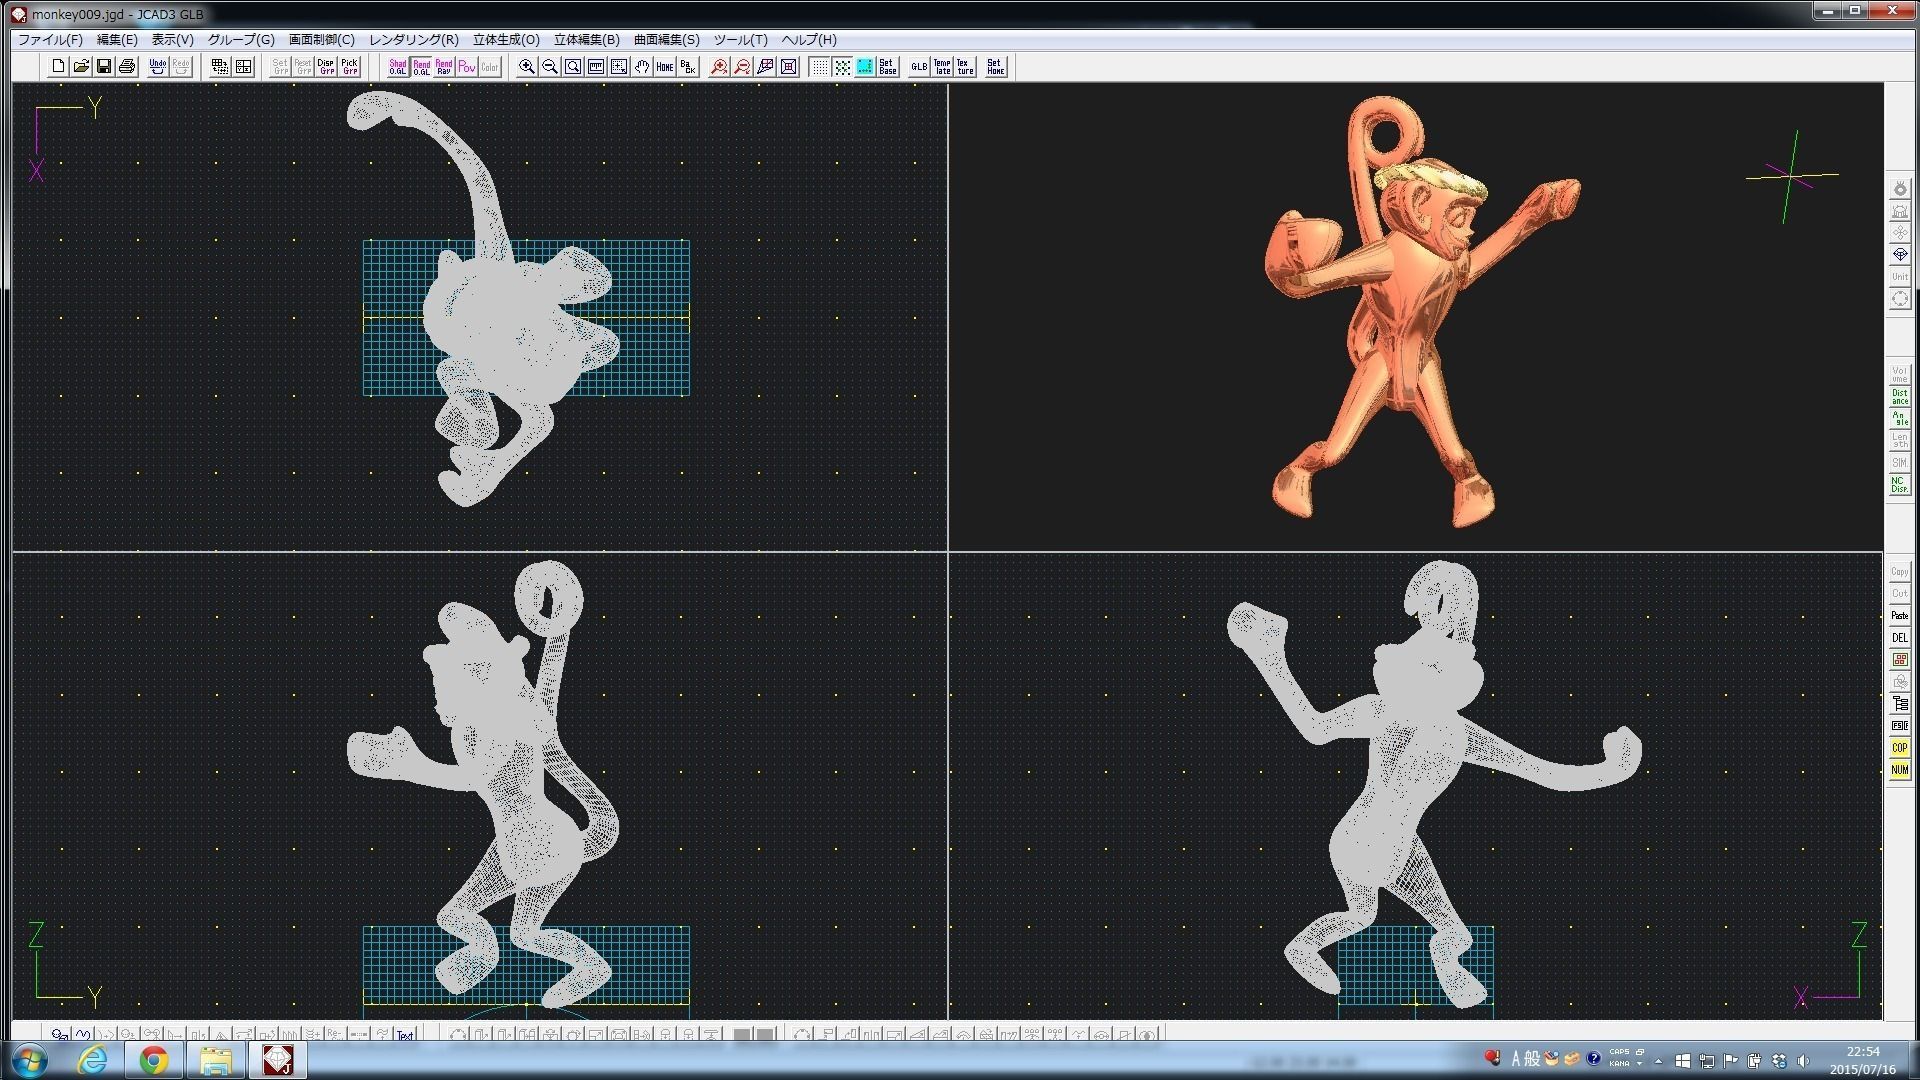Click red zoom-out magnifier icon

(742, 67)
